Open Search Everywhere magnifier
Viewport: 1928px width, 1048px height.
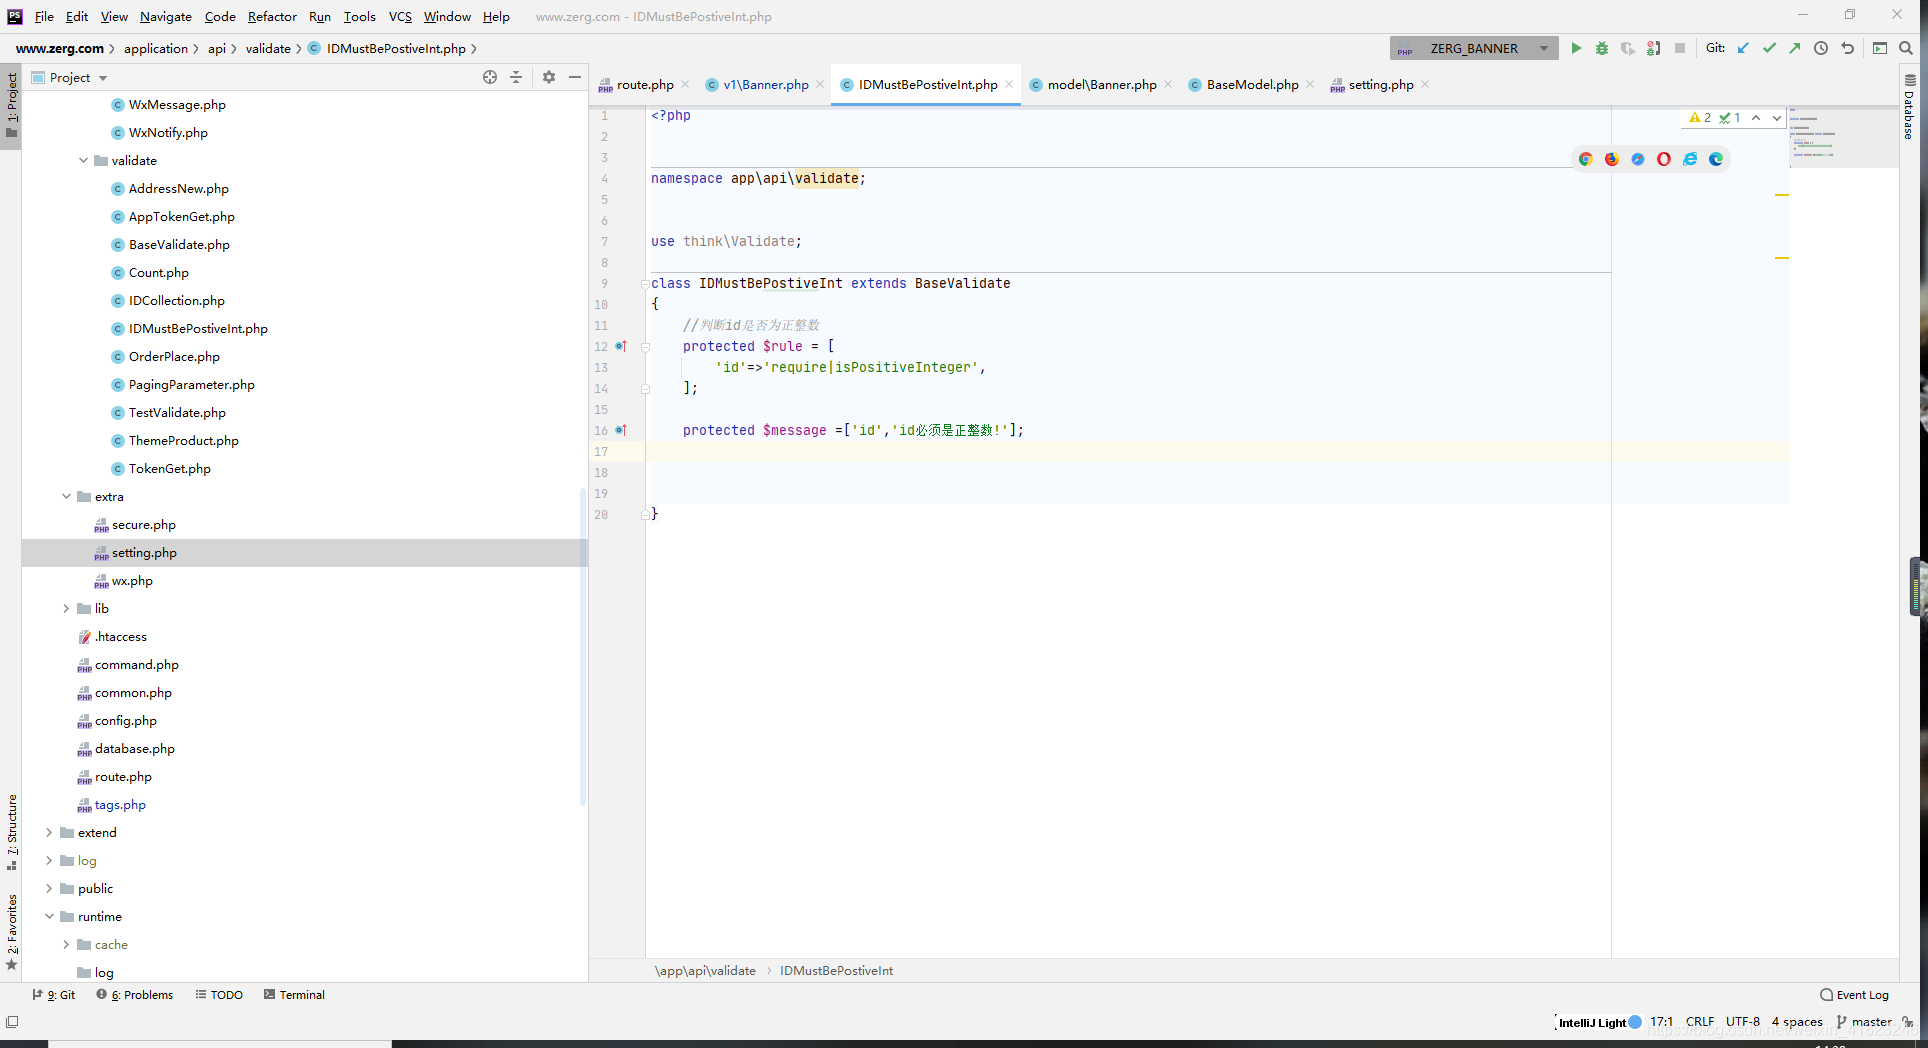(x=1906, y=48)
